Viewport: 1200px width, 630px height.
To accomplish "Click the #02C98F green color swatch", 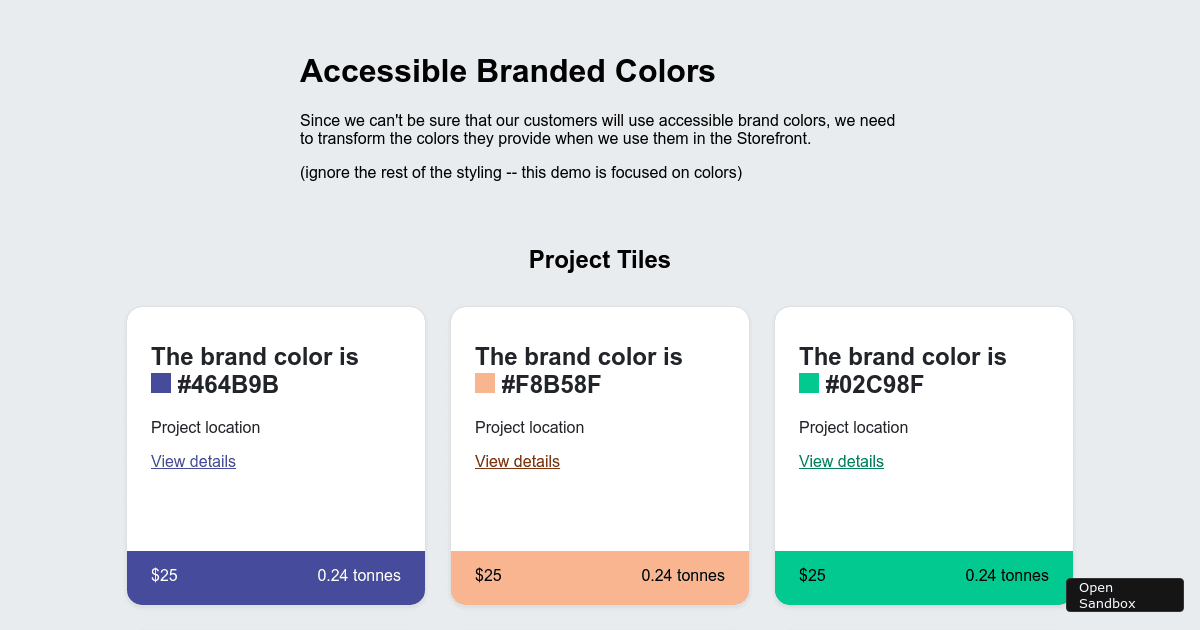I will click(807, 382).
